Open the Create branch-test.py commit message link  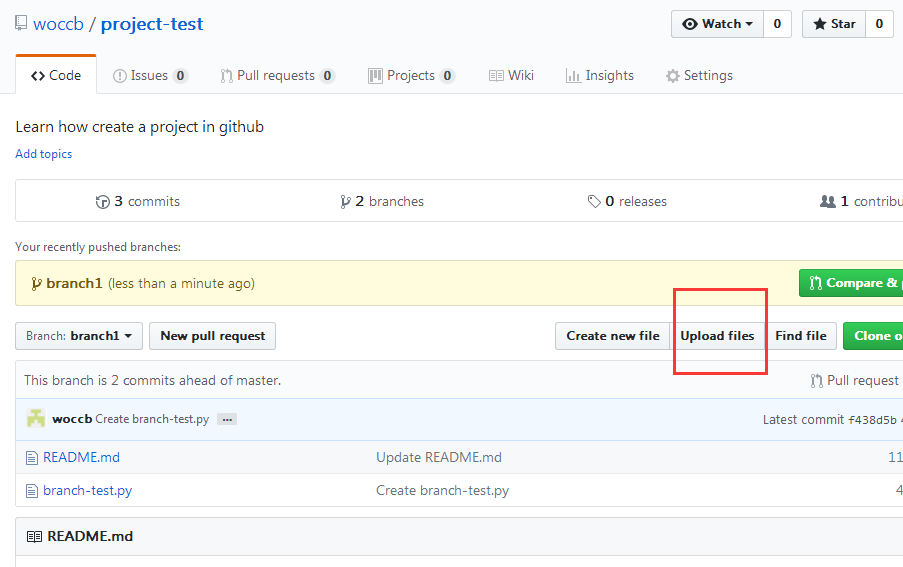152,419
